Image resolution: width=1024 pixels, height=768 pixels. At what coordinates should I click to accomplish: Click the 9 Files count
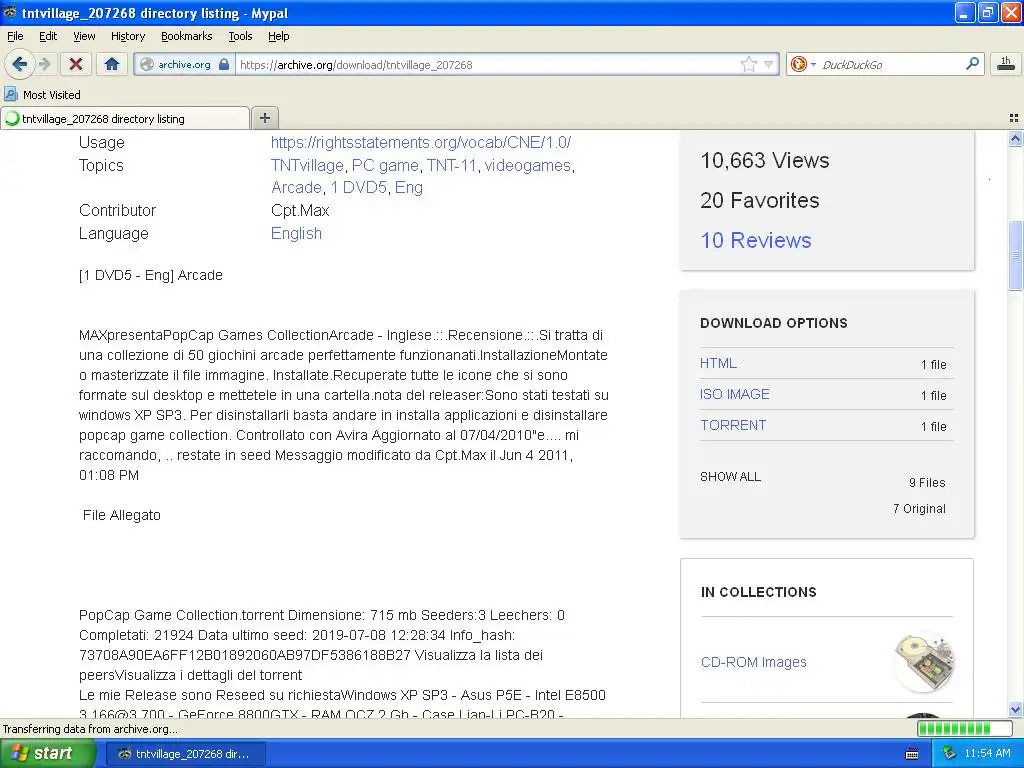point(927,483)
